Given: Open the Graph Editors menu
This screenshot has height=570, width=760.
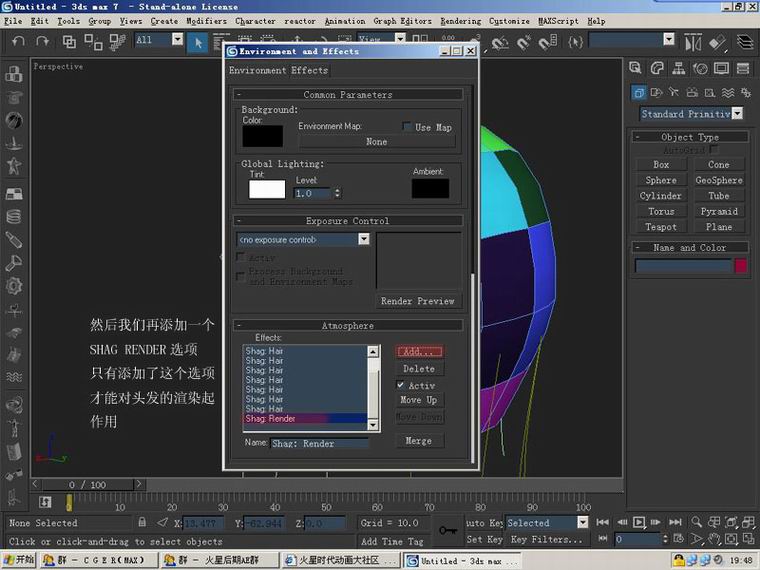Looking at the screenshot, I should point(402,21).
